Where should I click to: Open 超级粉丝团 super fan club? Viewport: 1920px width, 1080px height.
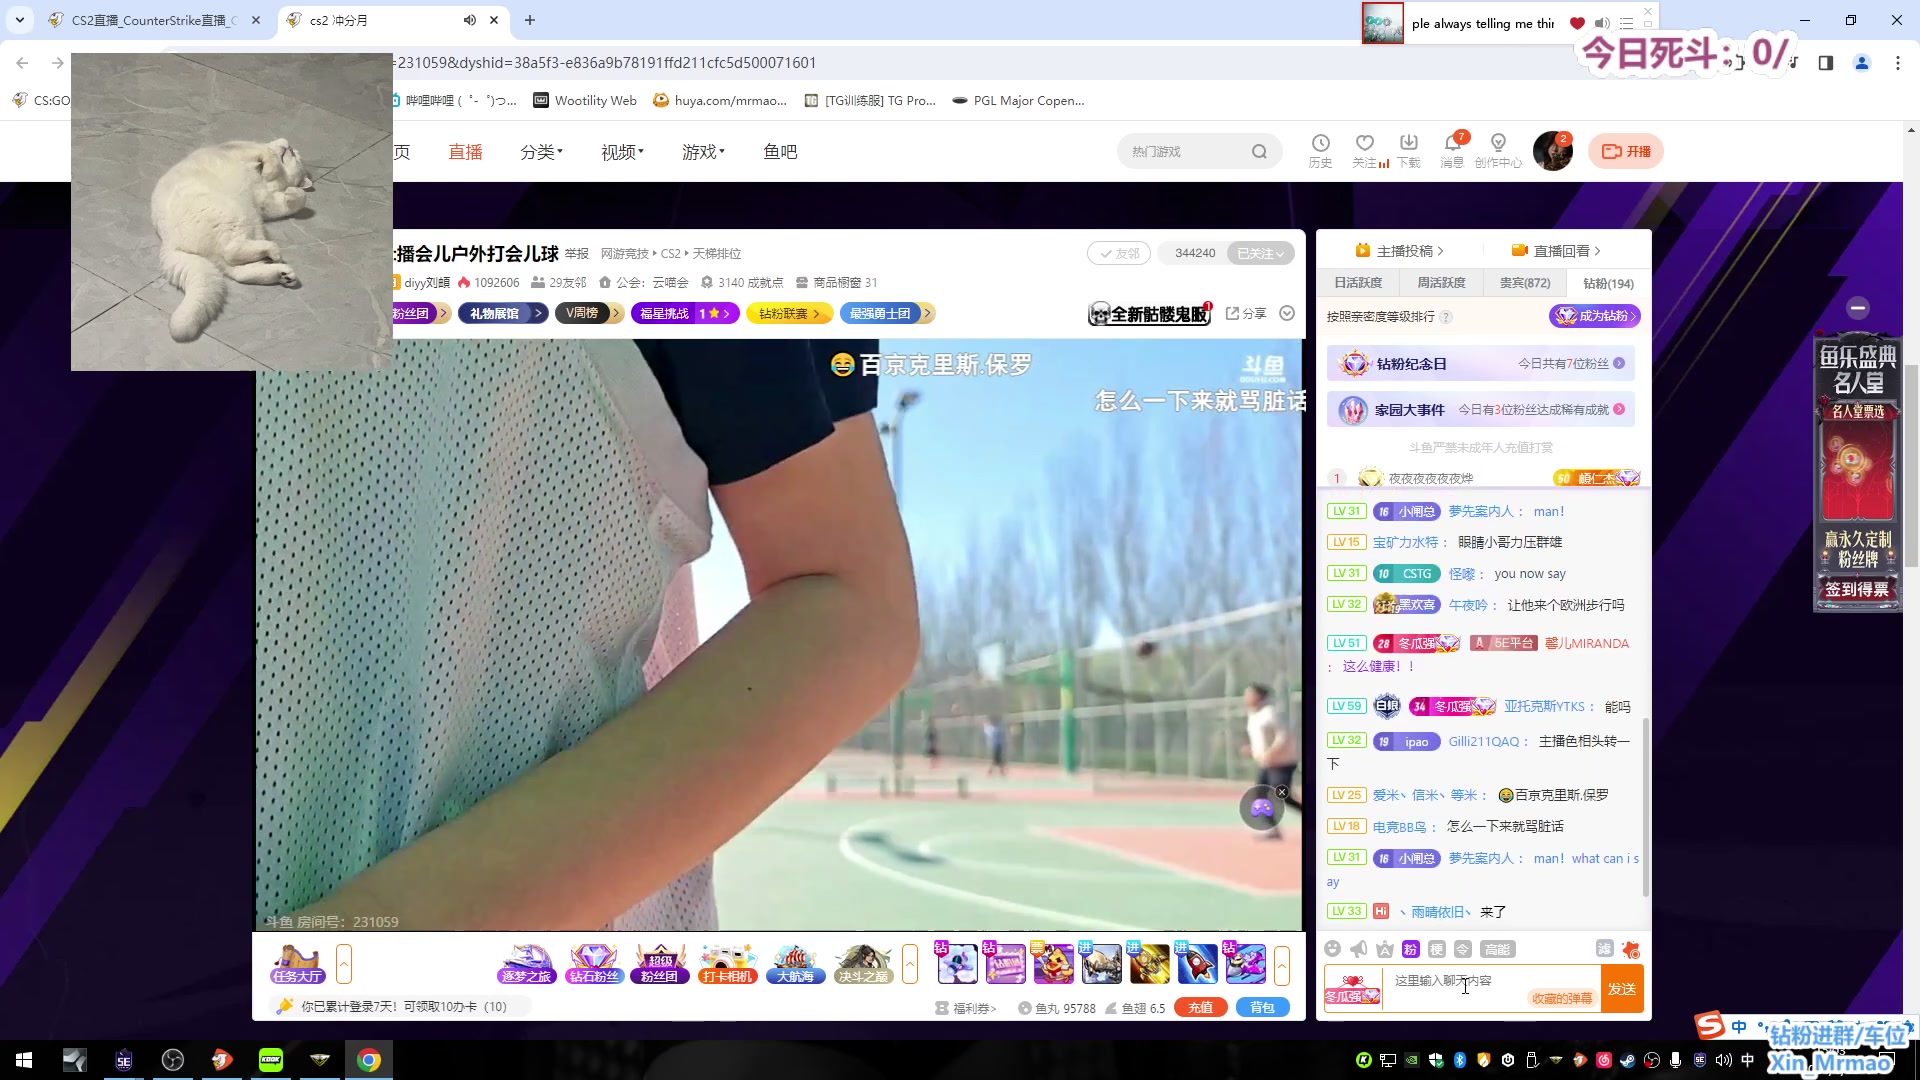pyautogui.click(x=660, y=965)
